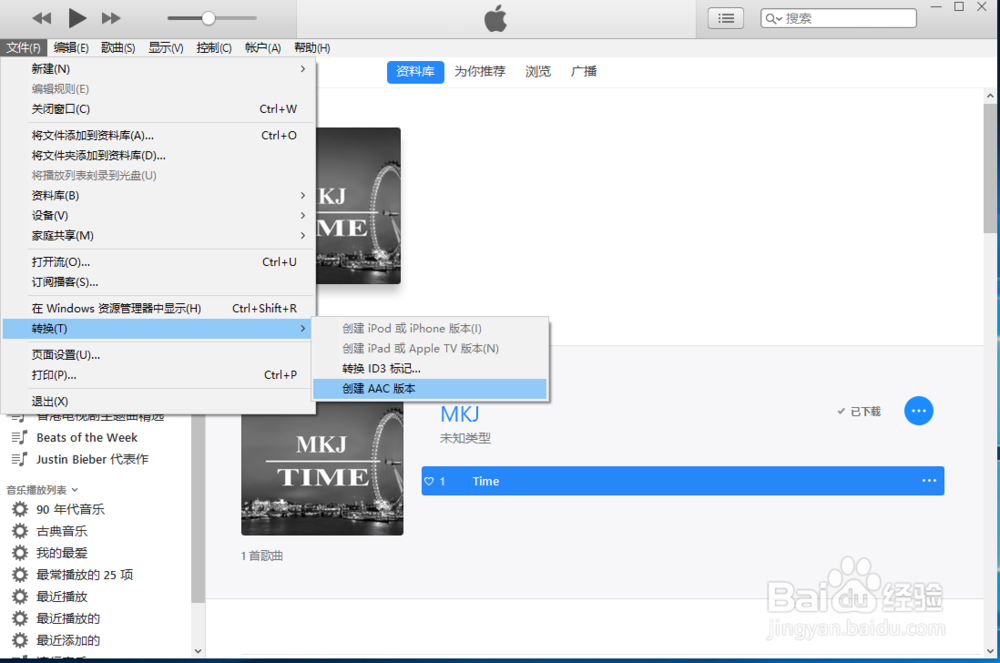Open the 最近添加的 smart playlist
1000x663 pixels.
(68, 640)
